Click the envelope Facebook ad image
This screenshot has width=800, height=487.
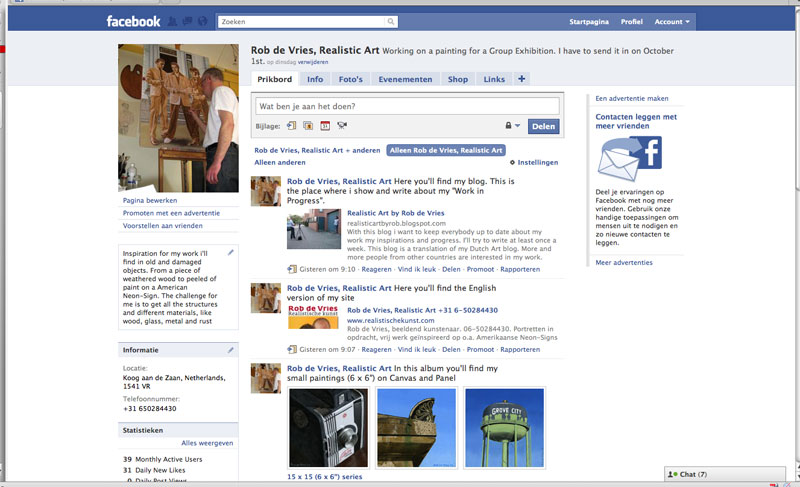click(x=630, y=159)
